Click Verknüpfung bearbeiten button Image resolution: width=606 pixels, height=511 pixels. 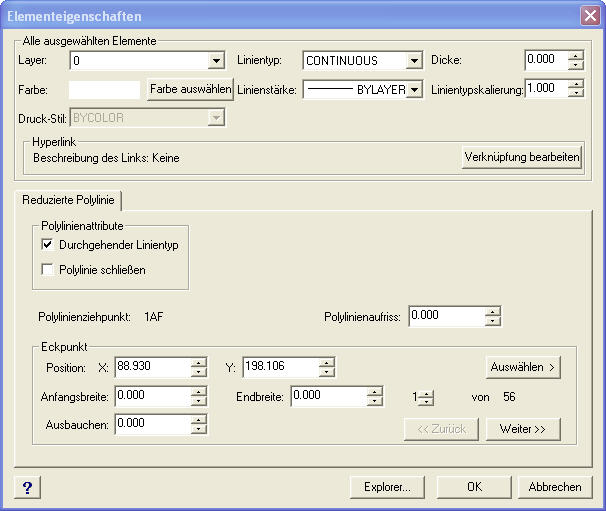click(x=522, y=157)
